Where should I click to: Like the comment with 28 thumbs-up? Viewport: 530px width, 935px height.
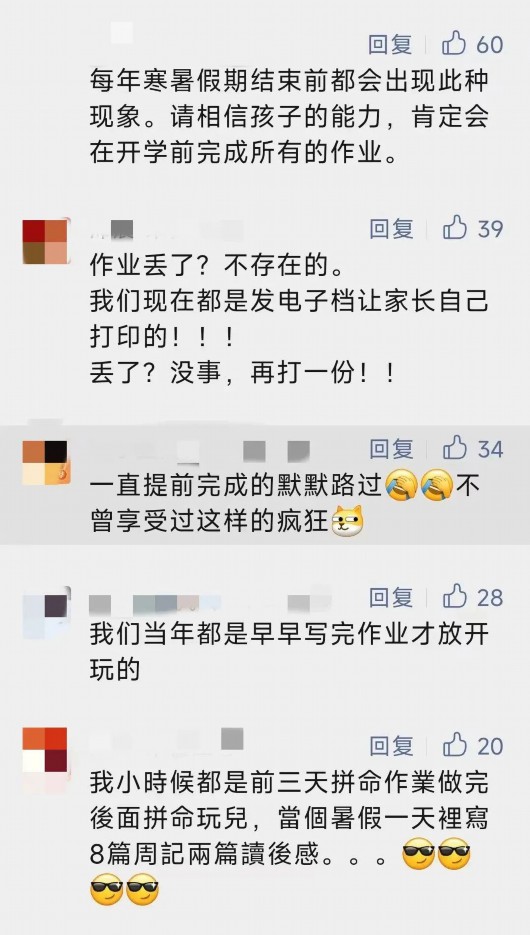click(x=472, y=597)
